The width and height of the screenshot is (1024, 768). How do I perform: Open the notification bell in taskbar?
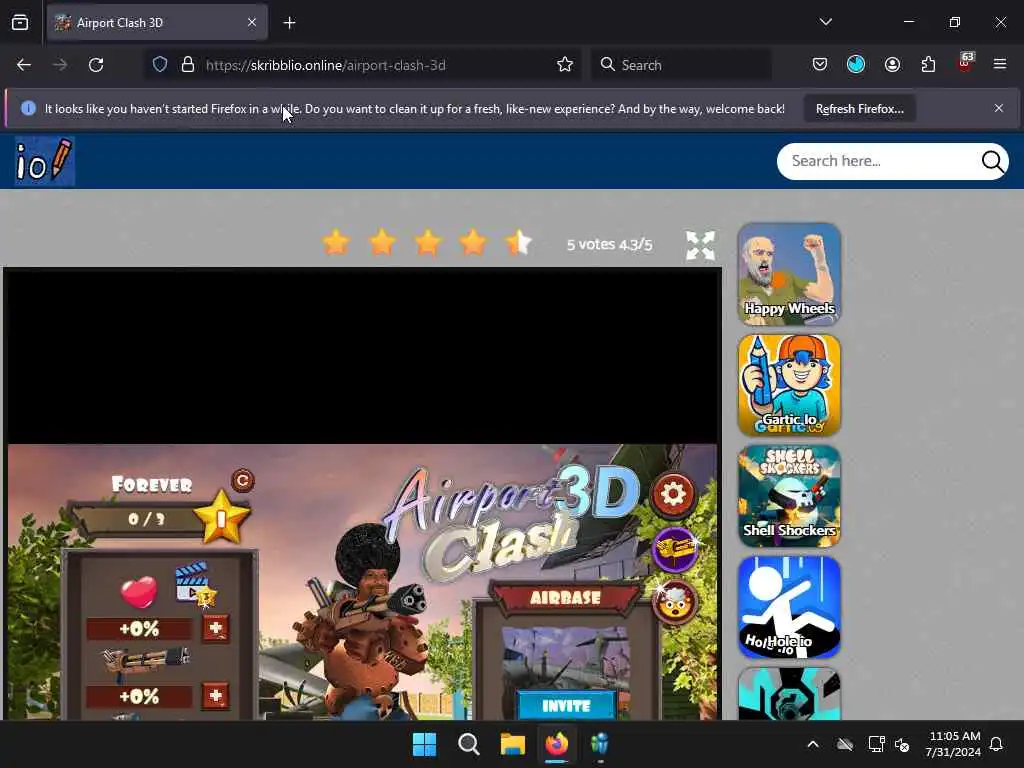point(997,744)
